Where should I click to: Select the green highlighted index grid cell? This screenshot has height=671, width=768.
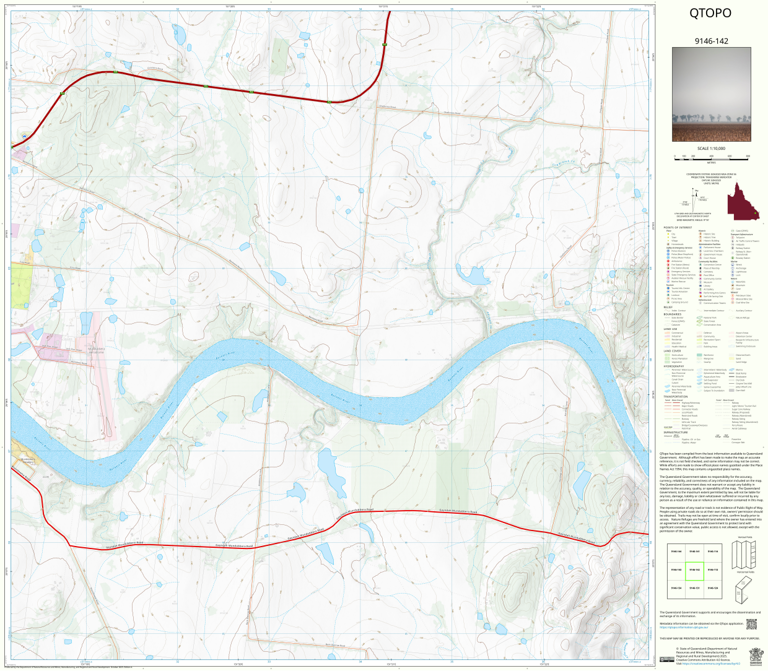[695, 571]
